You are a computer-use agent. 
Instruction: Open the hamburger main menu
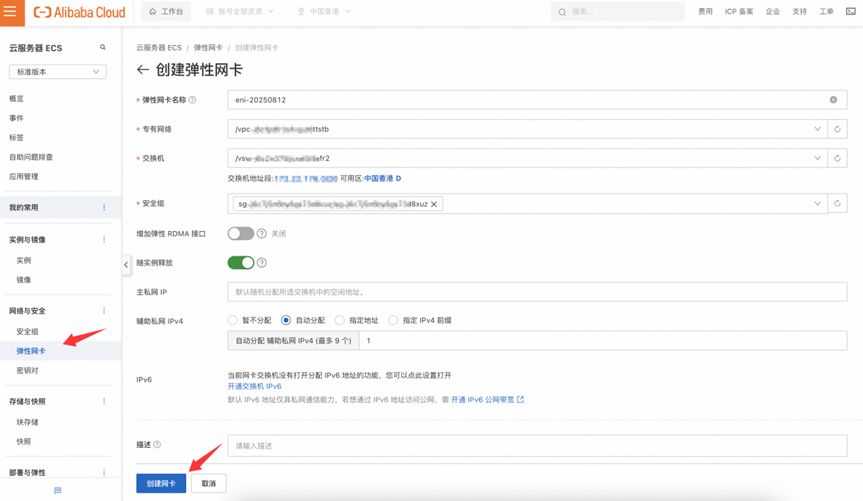(x=12, y=12)
